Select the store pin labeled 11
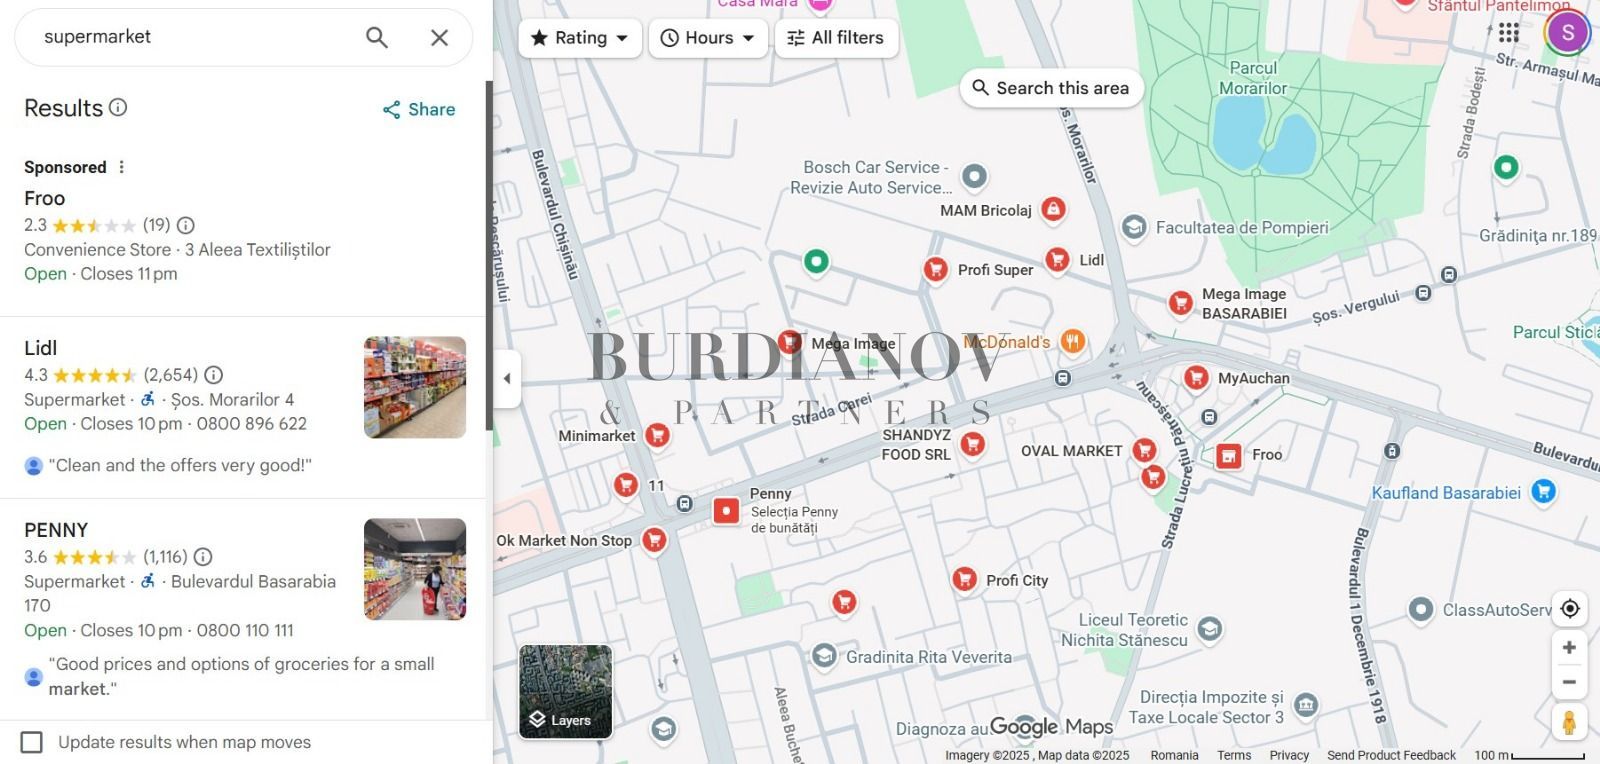Image resolution: width=1600 pixels, height=764 pixels. (626, 484)
